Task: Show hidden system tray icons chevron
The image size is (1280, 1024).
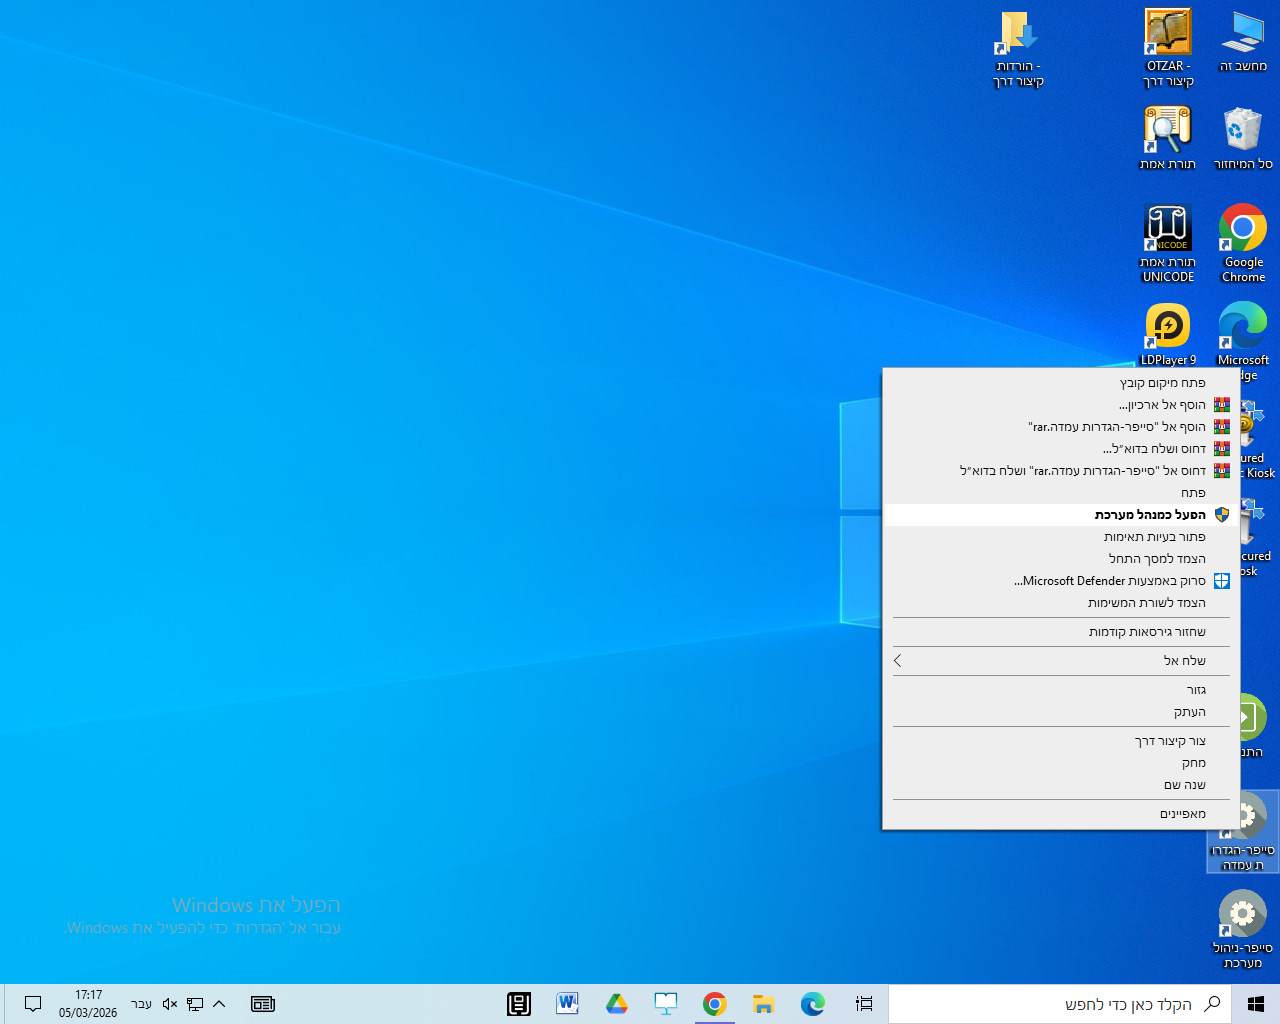Action: pyautogui.click(x=219, y=1004)
